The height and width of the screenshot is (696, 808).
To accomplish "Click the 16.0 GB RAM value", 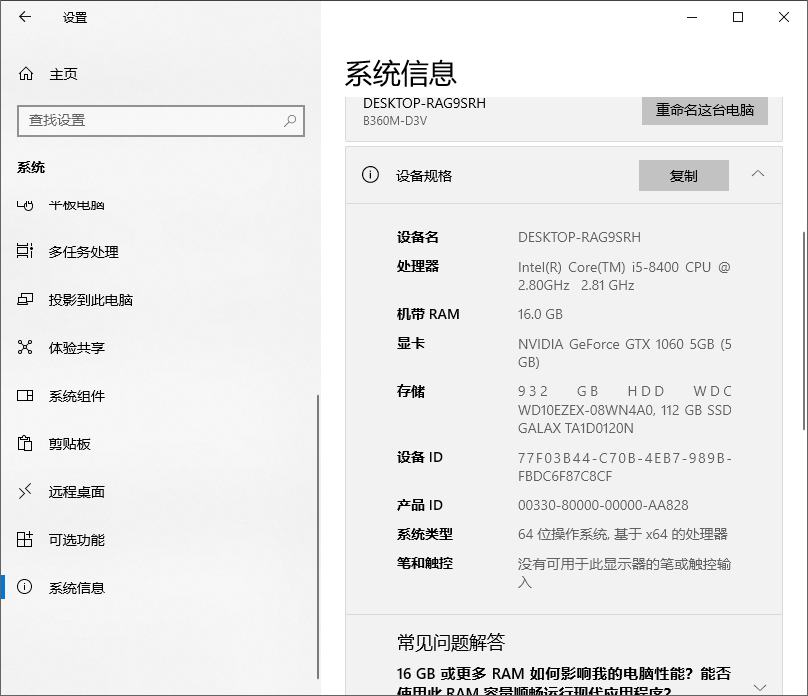I will coord(540,314).
